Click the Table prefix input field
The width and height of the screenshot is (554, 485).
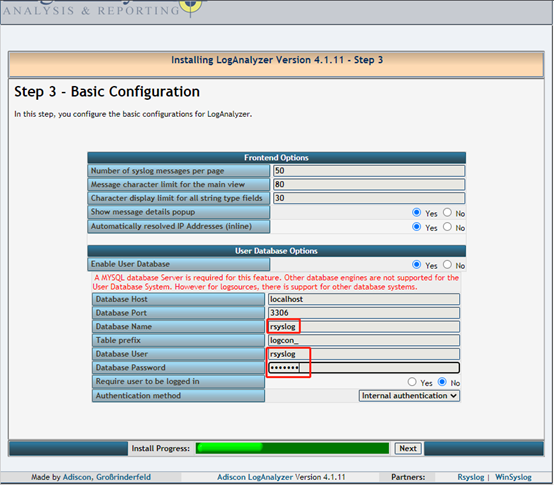click(364, 340)
